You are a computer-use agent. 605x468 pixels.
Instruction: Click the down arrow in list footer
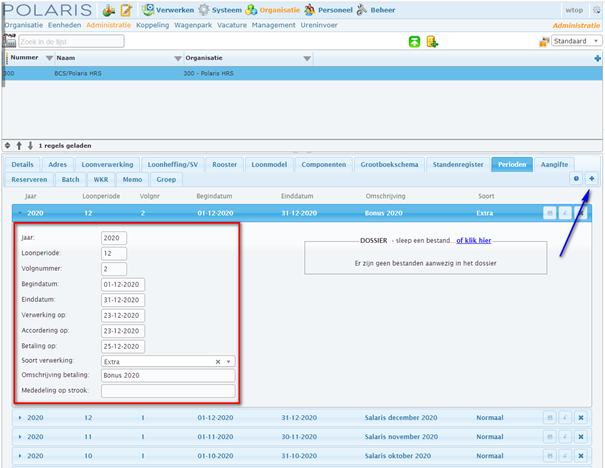[30, 146]
